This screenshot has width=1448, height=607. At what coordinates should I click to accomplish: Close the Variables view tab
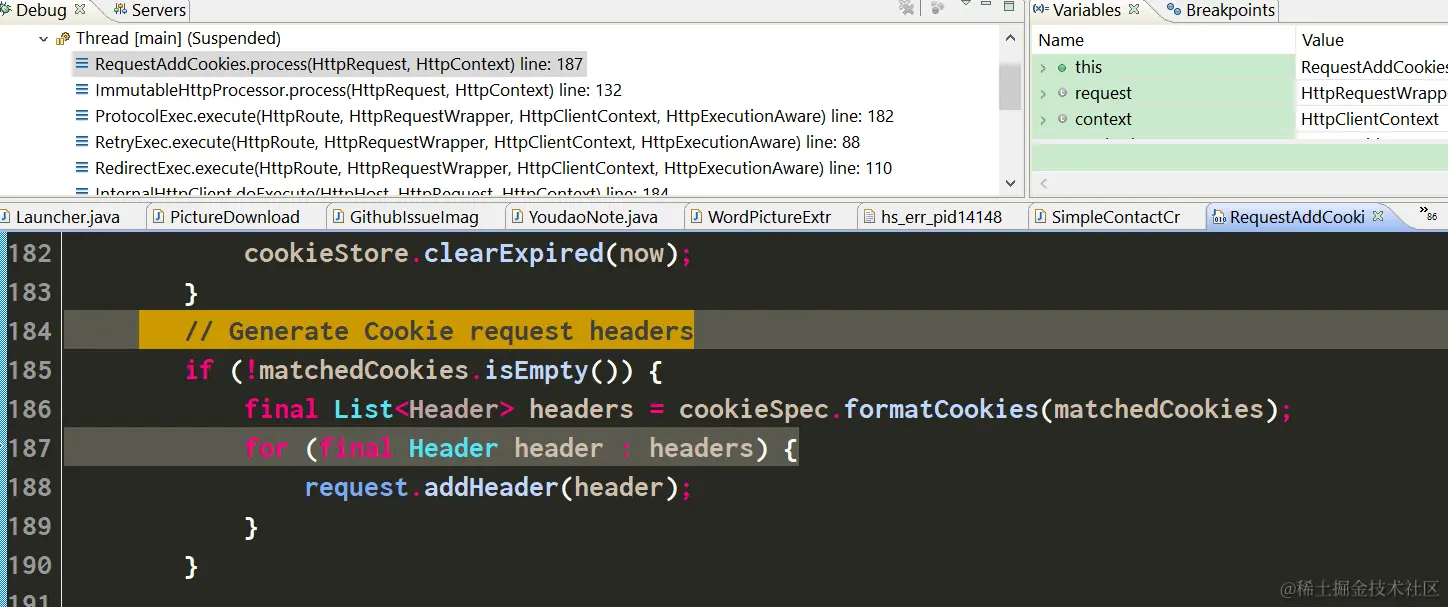[x=1134, y=9]
